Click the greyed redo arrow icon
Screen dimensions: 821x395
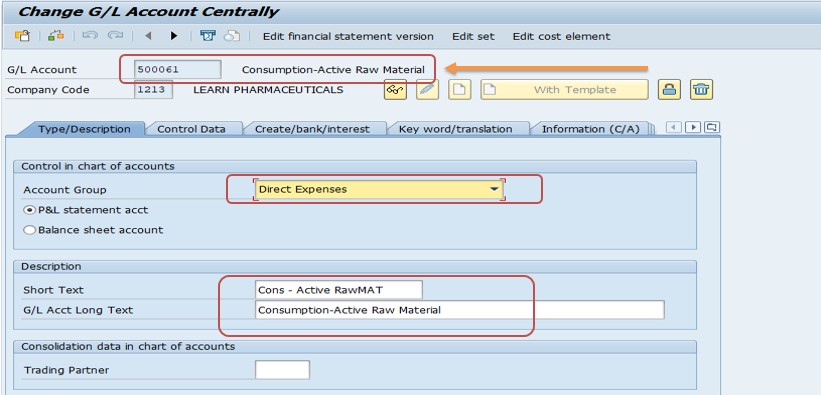115,36
